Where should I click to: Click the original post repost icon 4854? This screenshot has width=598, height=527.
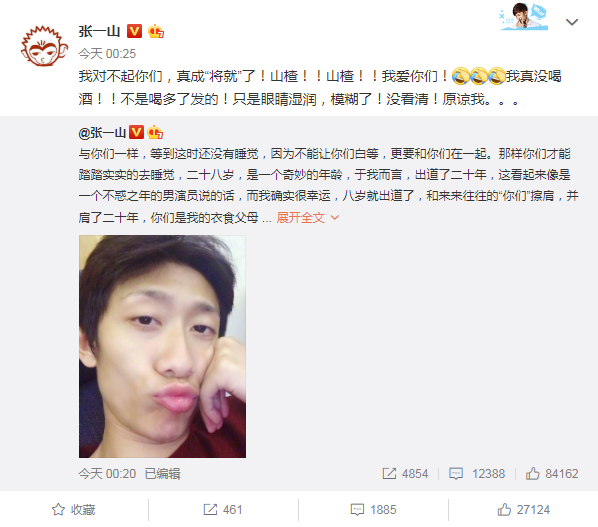tap(405, 474)
